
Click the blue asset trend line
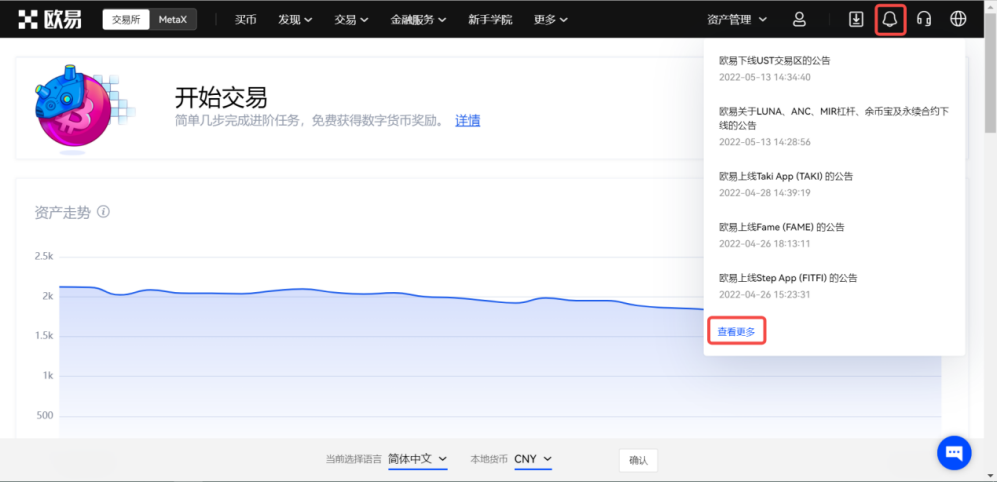tap(382, 294)
